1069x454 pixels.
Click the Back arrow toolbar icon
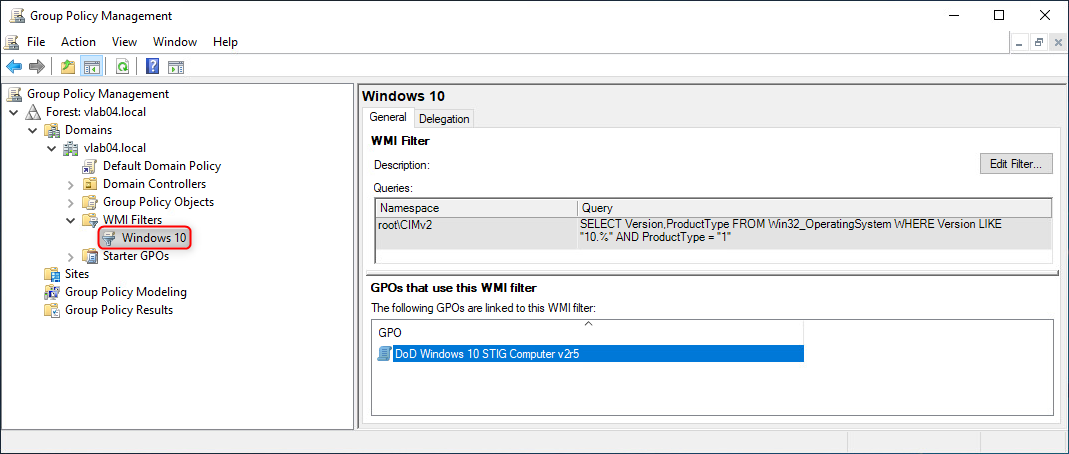[x=14, y=67]
